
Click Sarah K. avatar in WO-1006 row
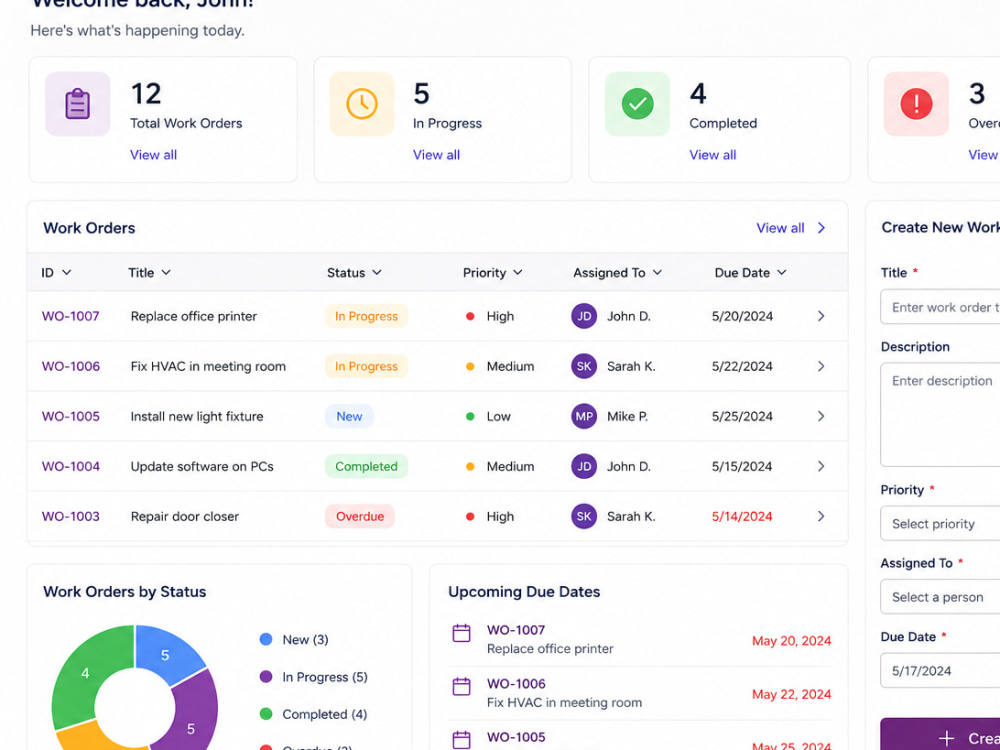click(x=584, y=366)
